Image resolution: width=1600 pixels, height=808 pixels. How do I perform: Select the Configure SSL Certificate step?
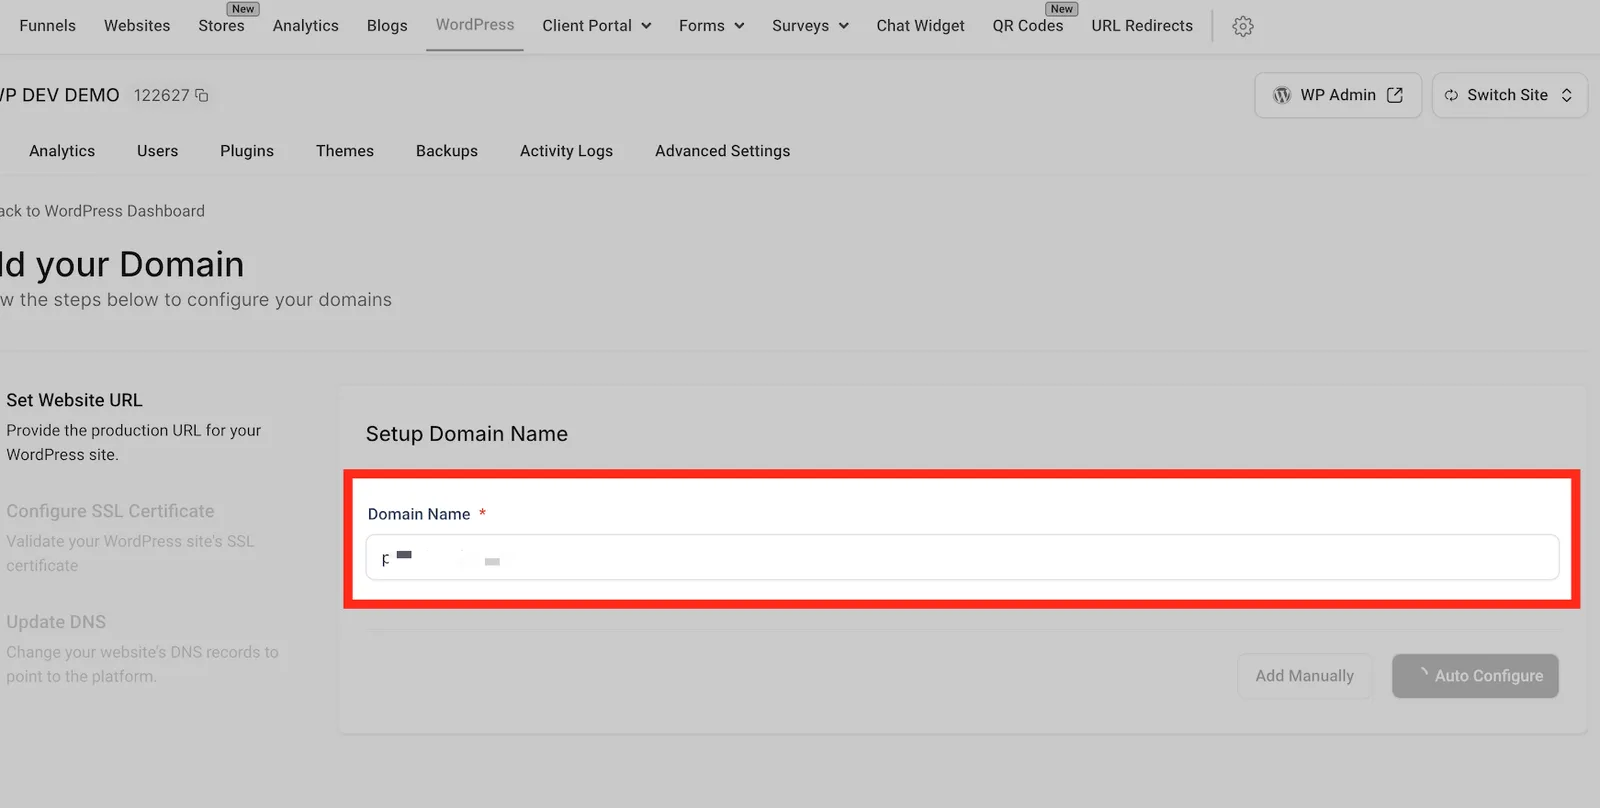pos(110,511)
